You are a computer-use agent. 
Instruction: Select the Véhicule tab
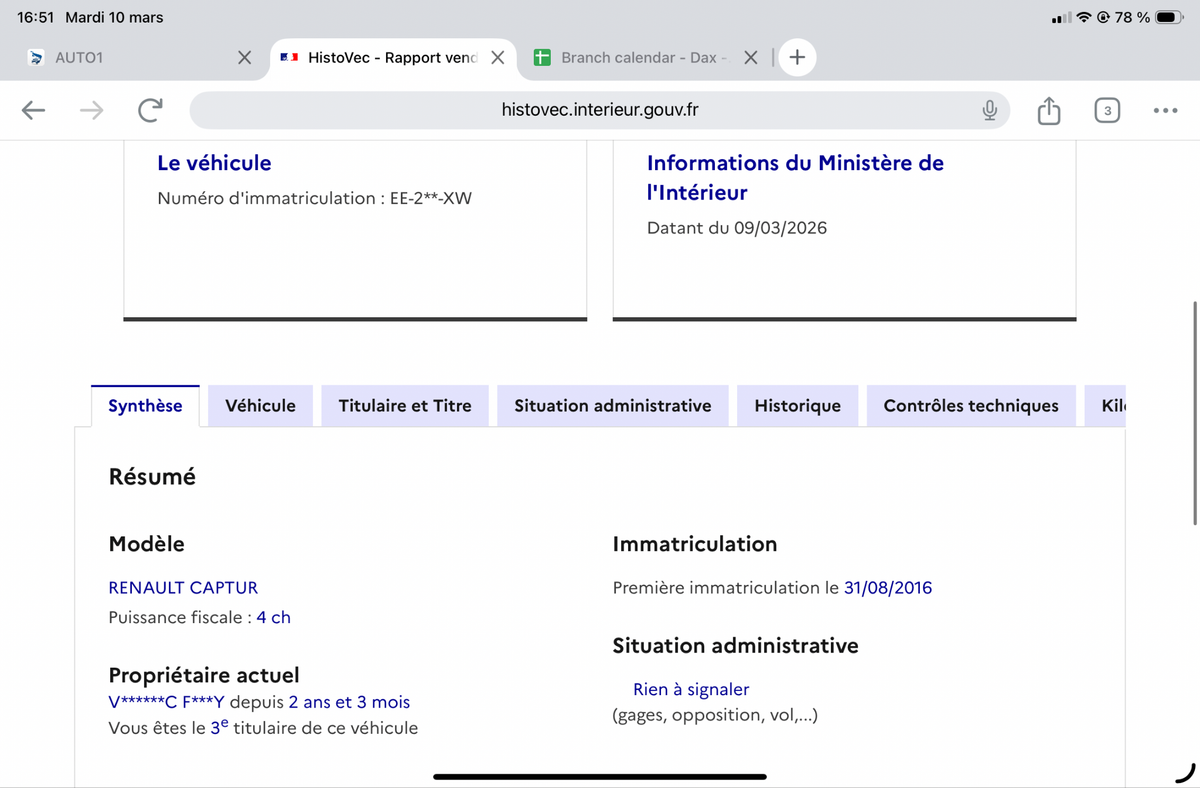(x=260, y=406)
